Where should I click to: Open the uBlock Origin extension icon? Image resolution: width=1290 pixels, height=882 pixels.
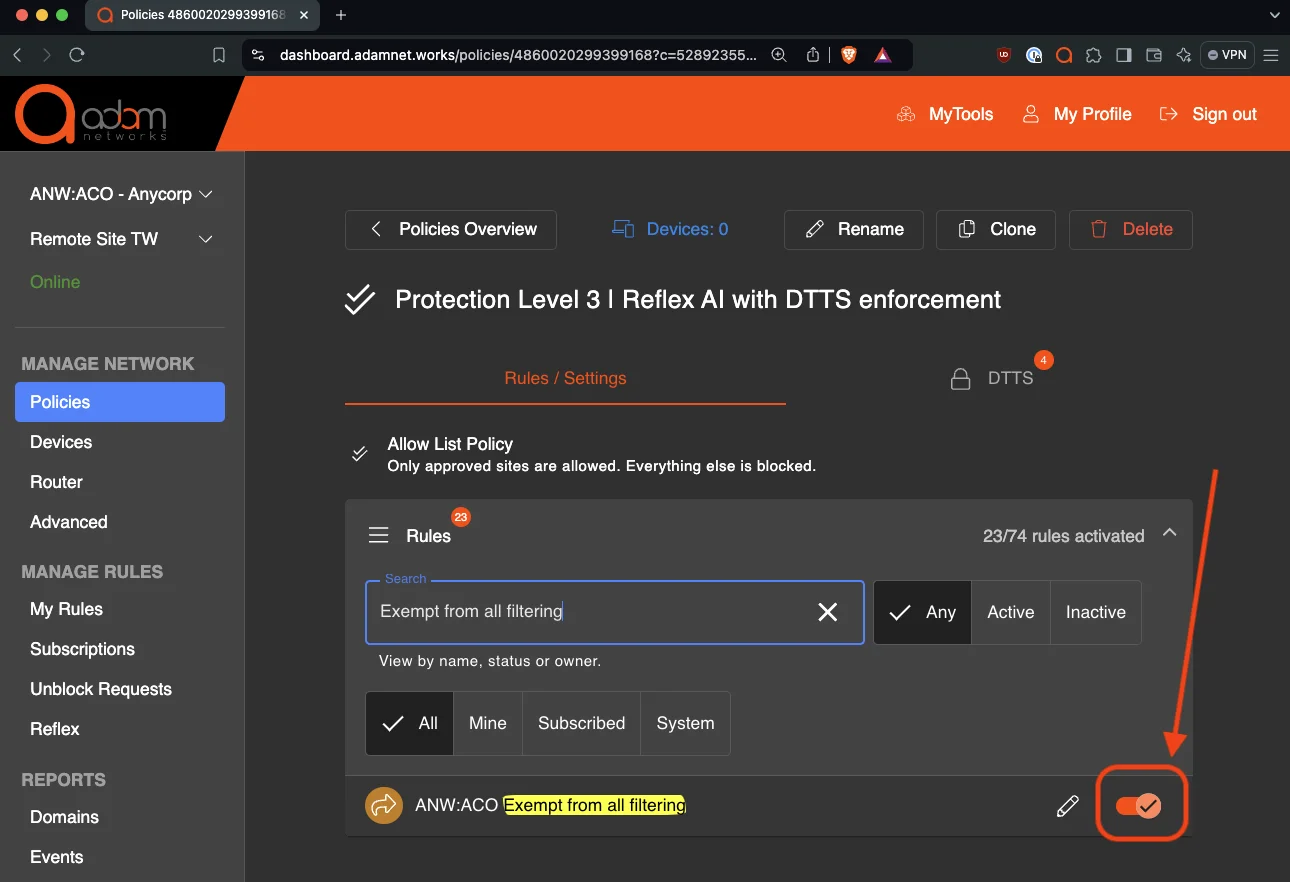pos(1004,55)
